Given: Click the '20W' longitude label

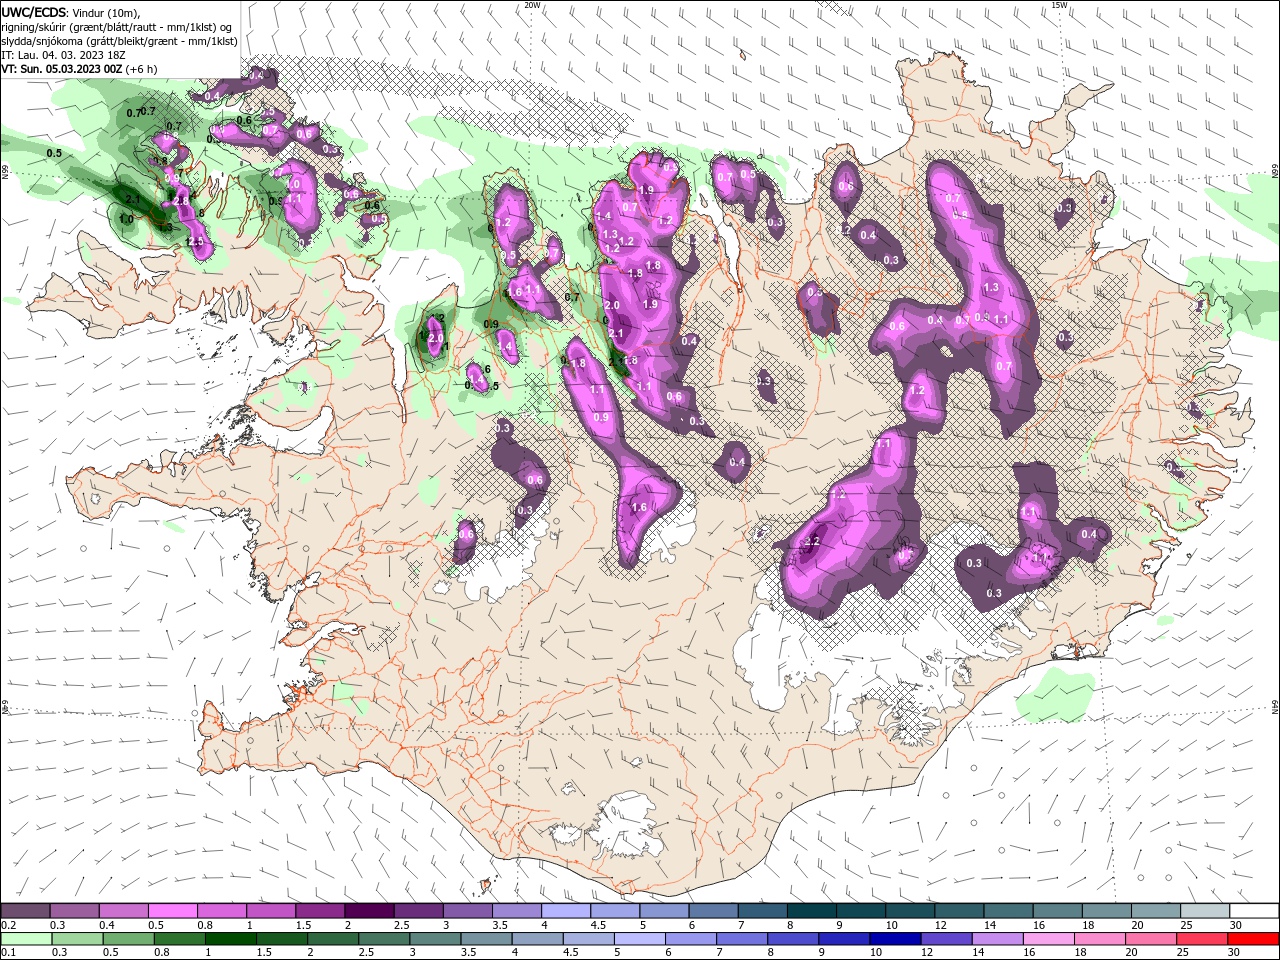Looking at the screenshot, I should [532, 5].
